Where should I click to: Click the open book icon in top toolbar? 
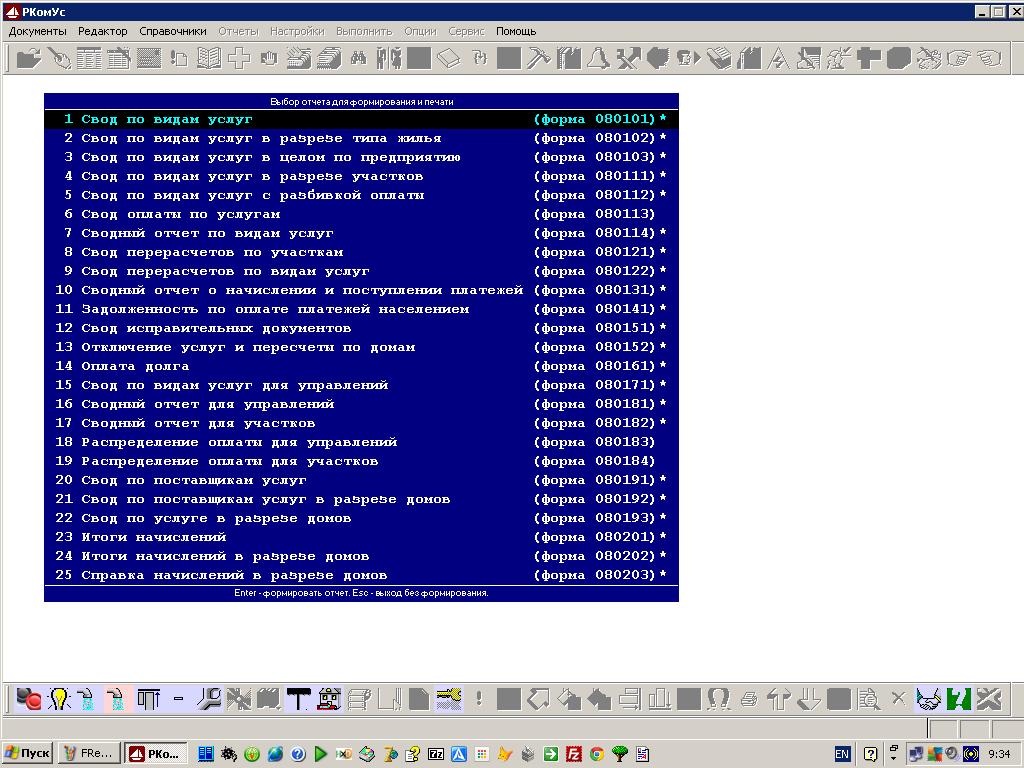(x=208, y=58)
